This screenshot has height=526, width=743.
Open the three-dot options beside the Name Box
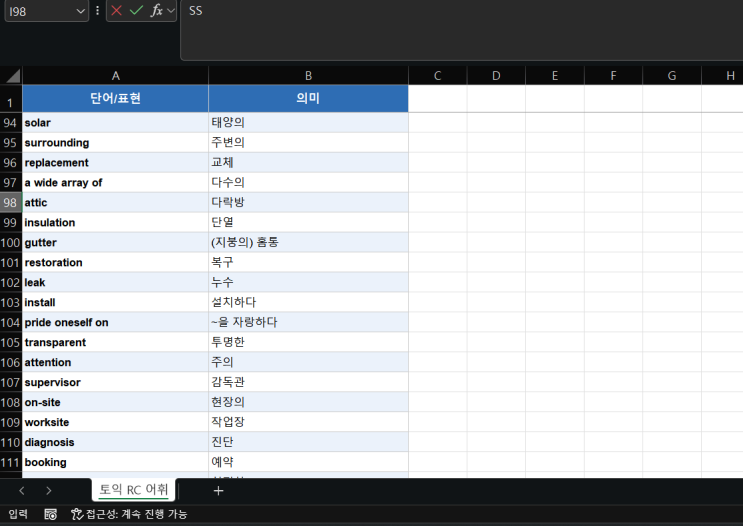point(97,10)
